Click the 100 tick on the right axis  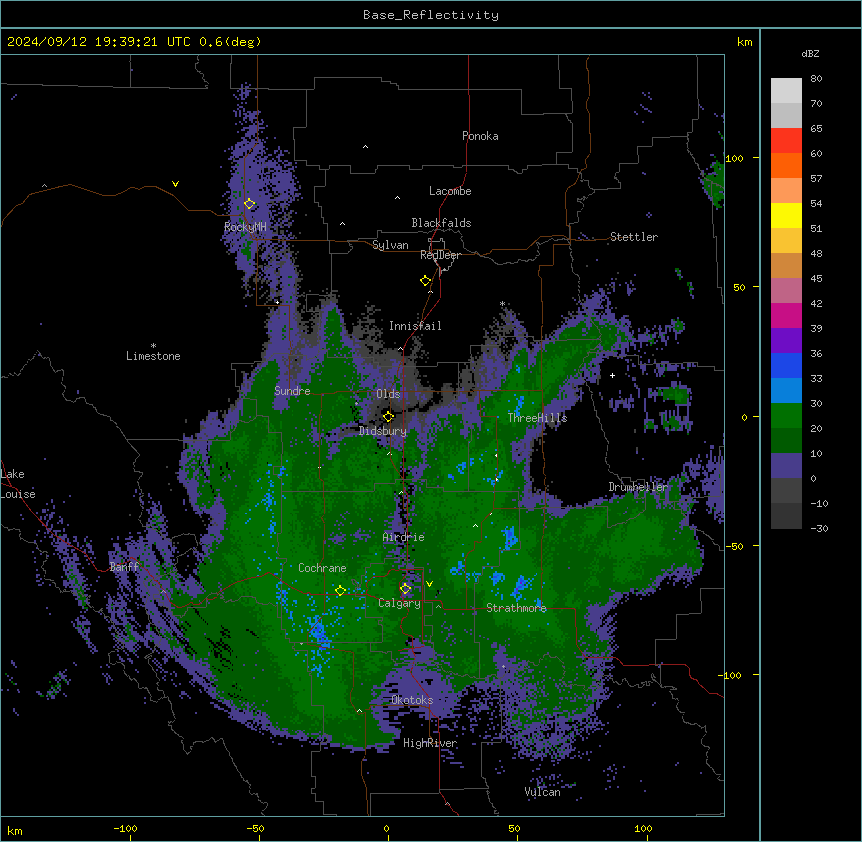734,158
